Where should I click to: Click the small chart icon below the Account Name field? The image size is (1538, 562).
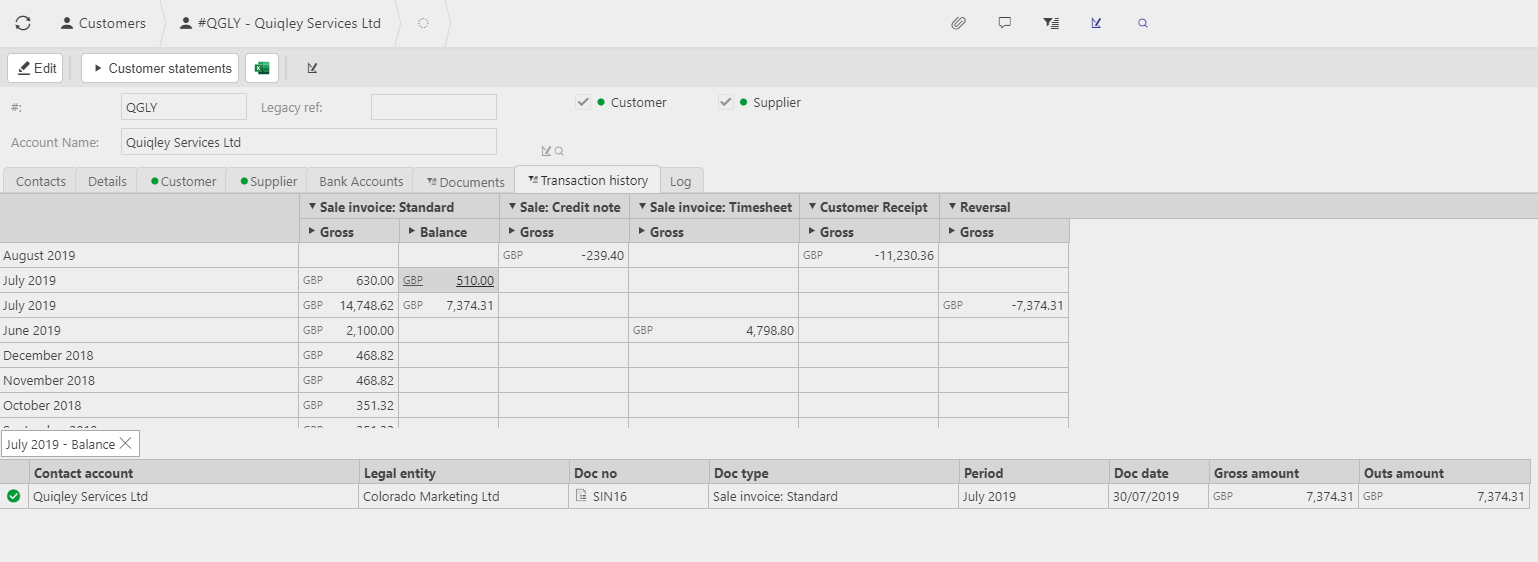546,151
